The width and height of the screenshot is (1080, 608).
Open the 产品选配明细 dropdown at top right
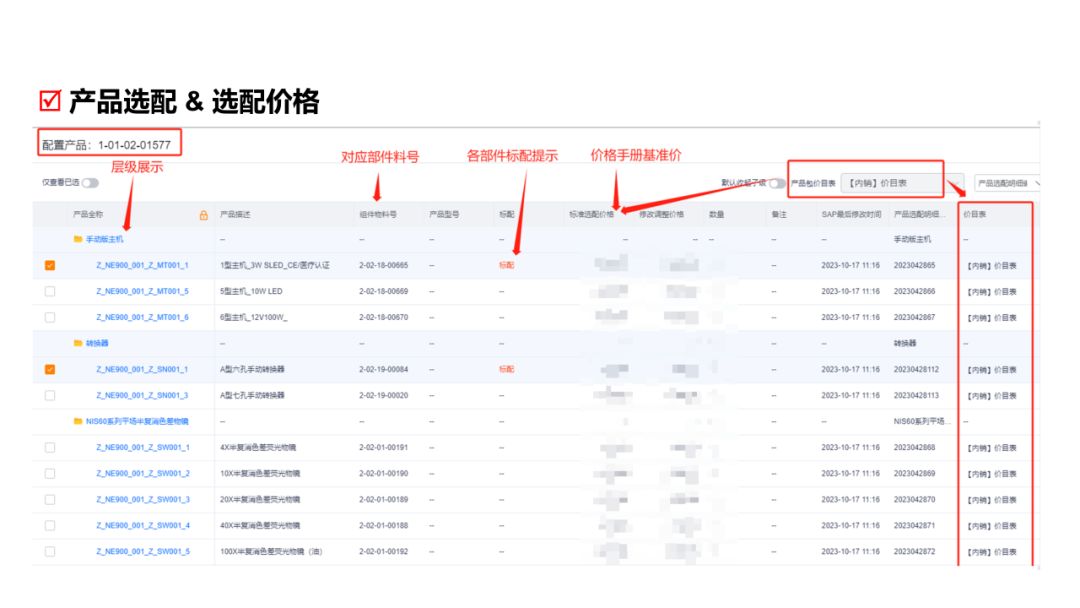tap(1007, 183)
